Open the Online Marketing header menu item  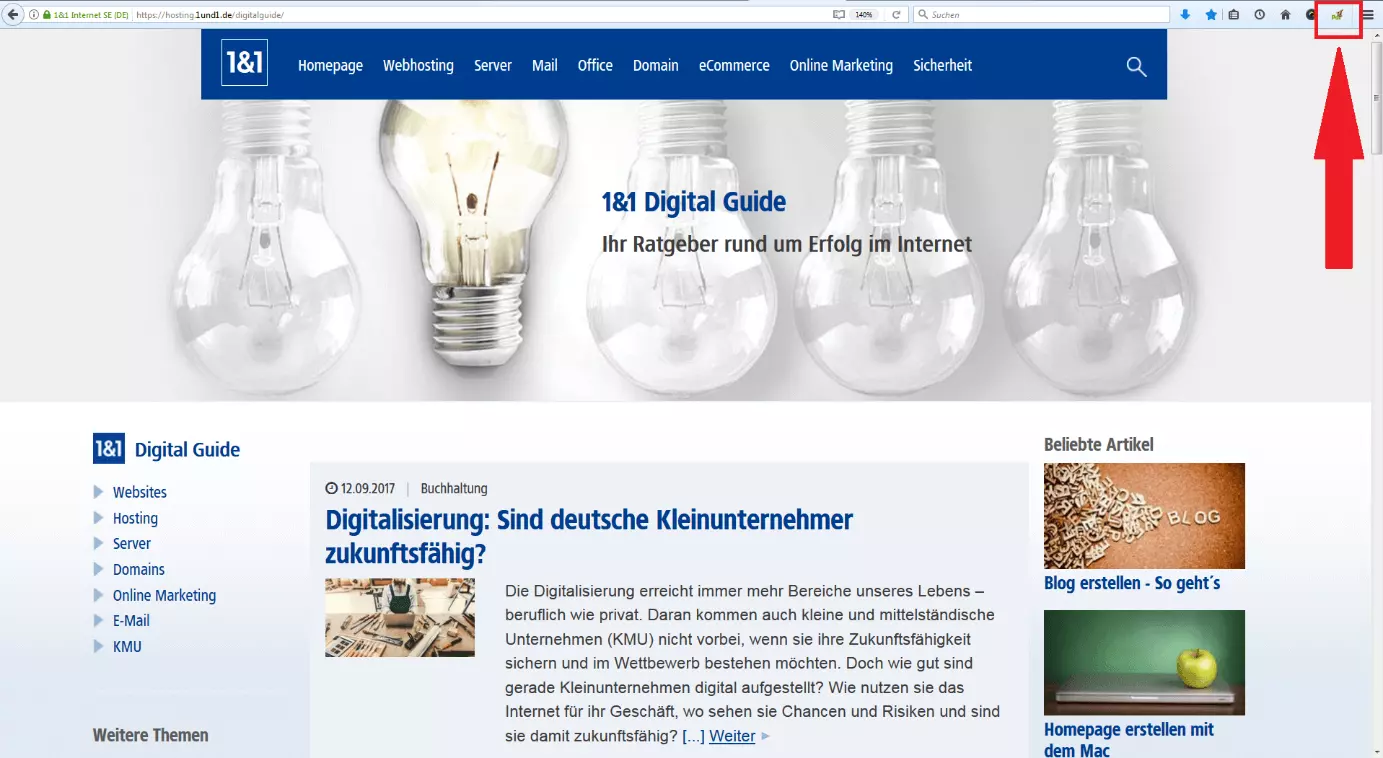[841, 65]
